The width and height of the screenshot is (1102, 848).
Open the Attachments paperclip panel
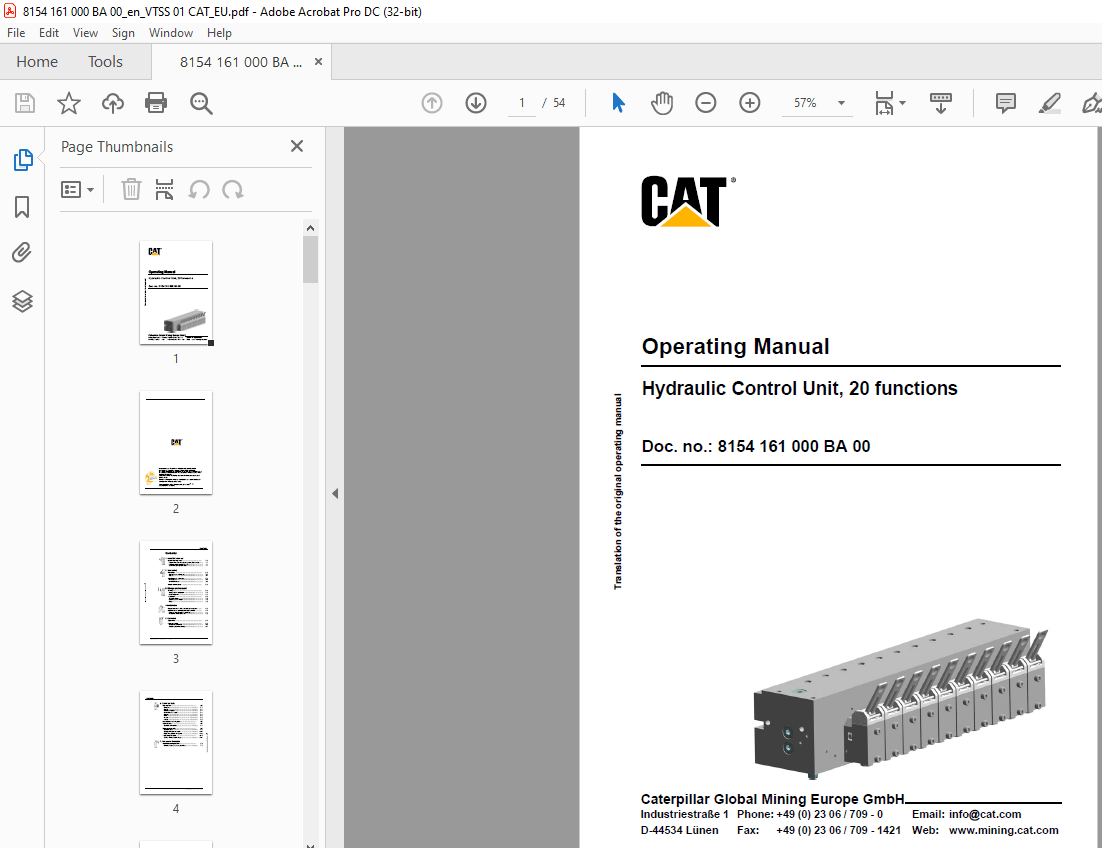(22, 253)
